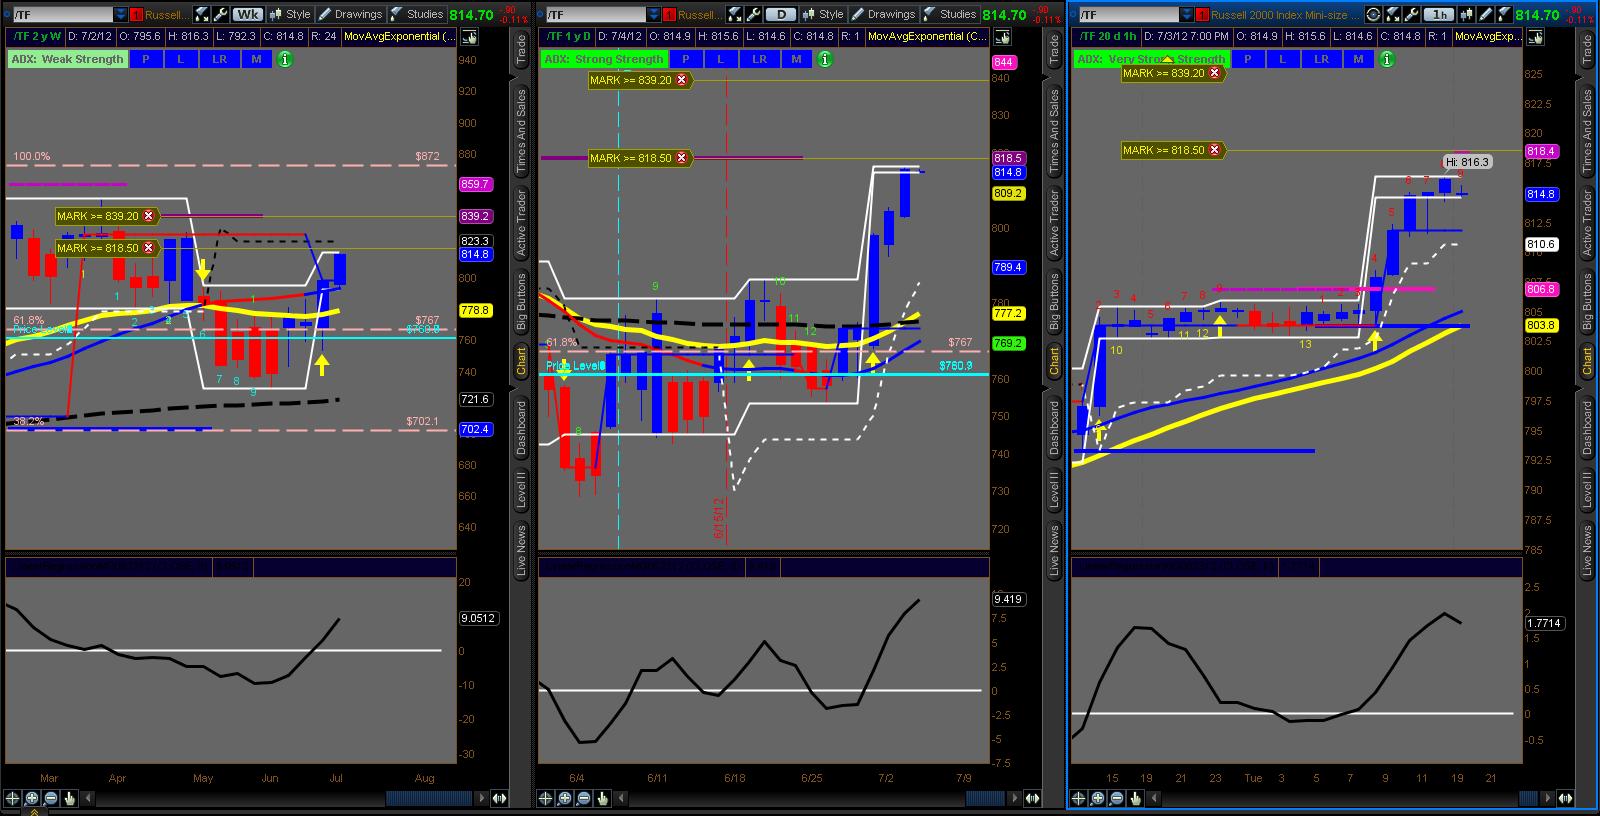Open the D timeframe selector
The height and width of the screenshot is (816, 1600).
[781, 14]
